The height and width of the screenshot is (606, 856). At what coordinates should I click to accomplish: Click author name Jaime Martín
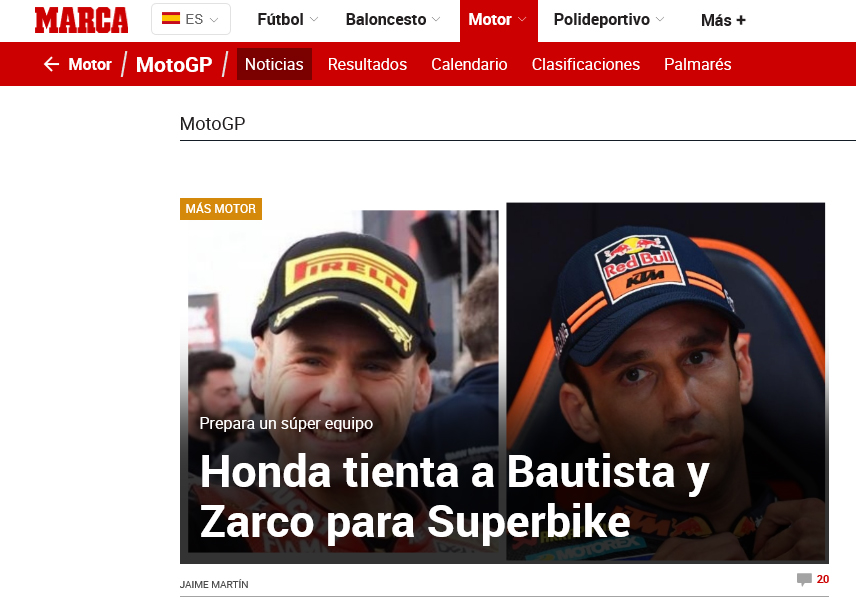coord(214,584)
